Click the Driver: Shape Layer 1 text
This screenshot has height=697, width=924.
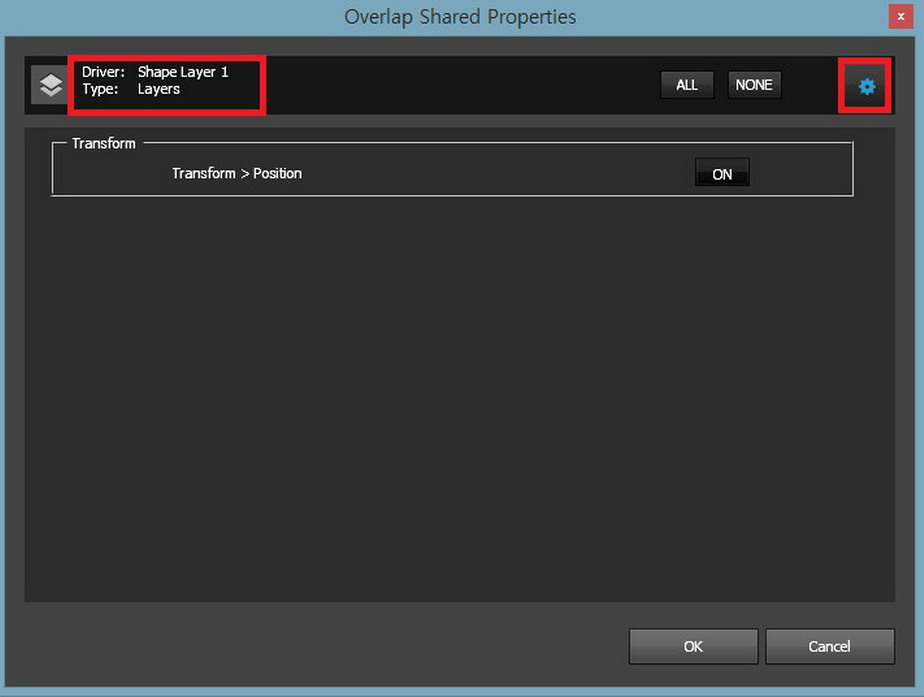(x=155, y=72)
